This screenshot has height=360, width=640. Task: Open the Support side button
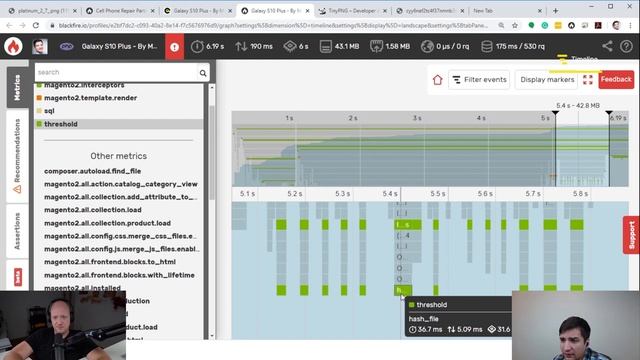pos(631,235)
